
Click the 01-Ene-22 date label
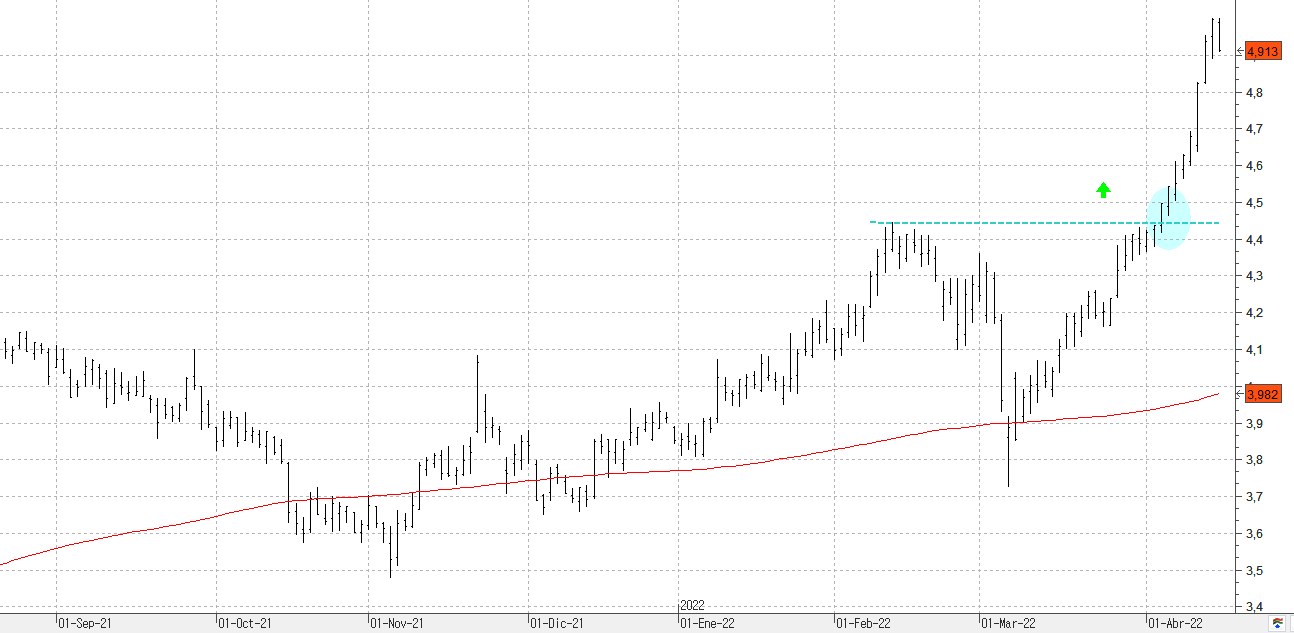click(x=708, y=623)
